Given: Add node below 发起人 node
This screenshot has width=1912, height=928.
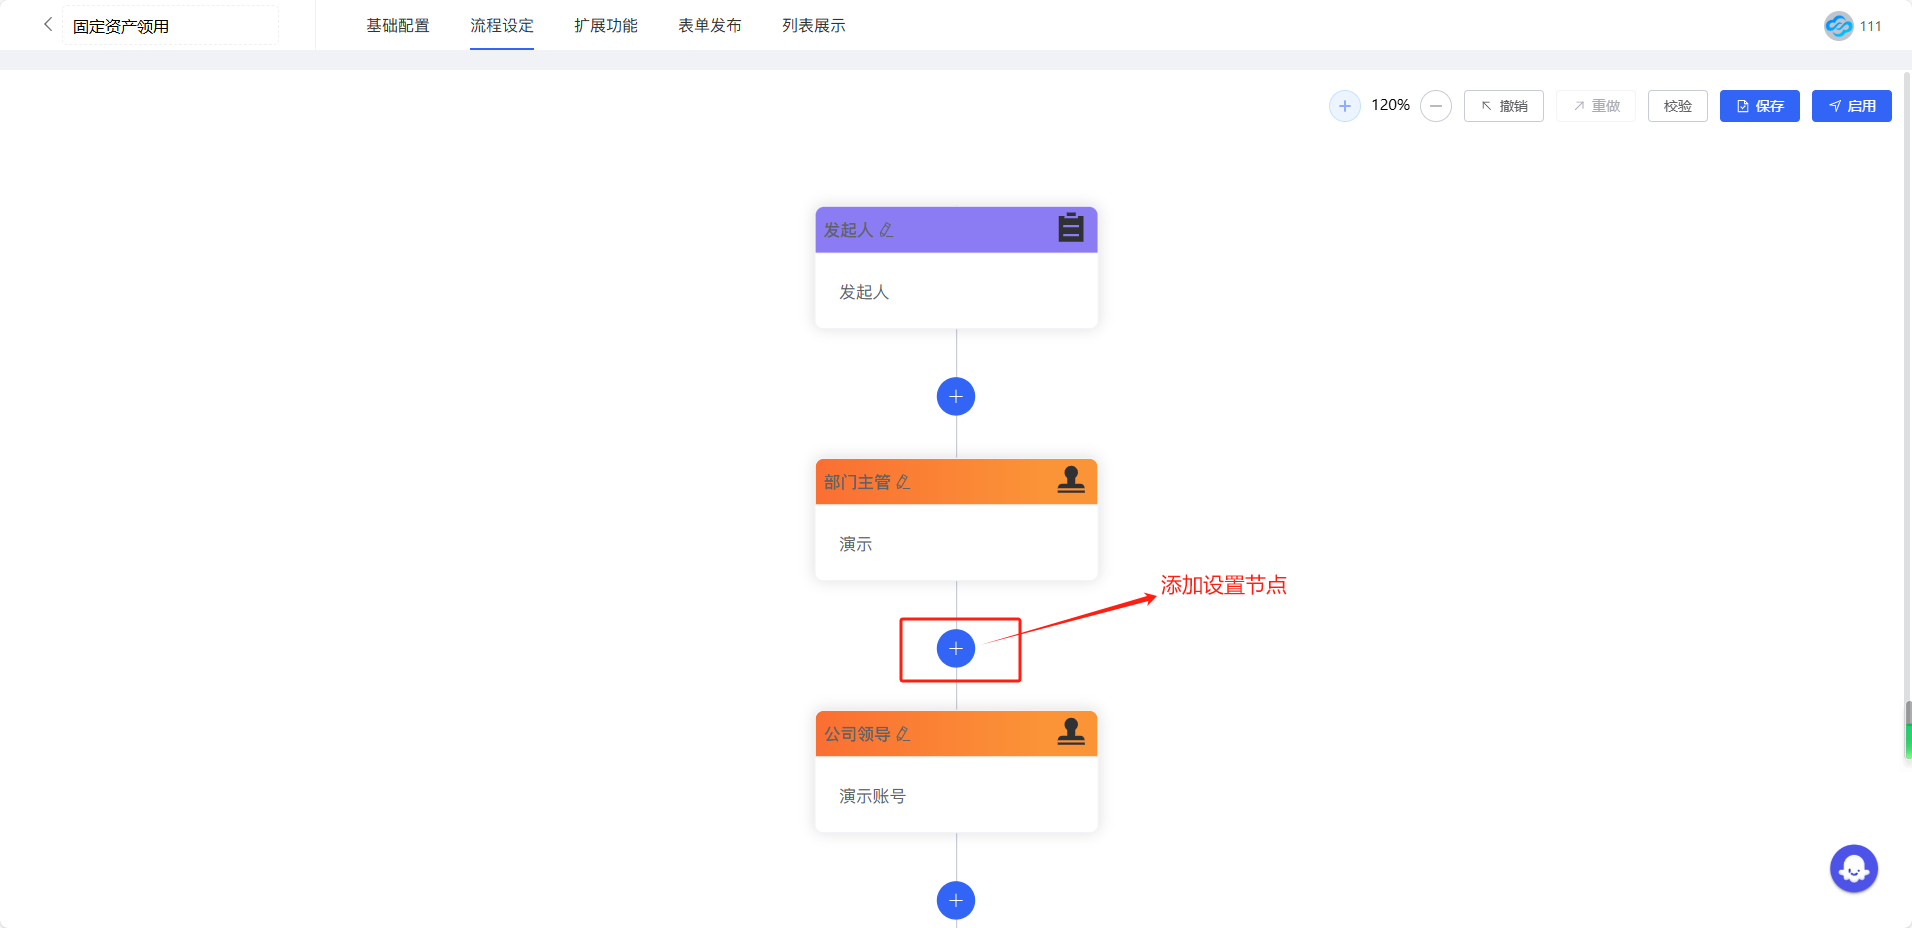Looking at the screenshot, I should (955, 397).
